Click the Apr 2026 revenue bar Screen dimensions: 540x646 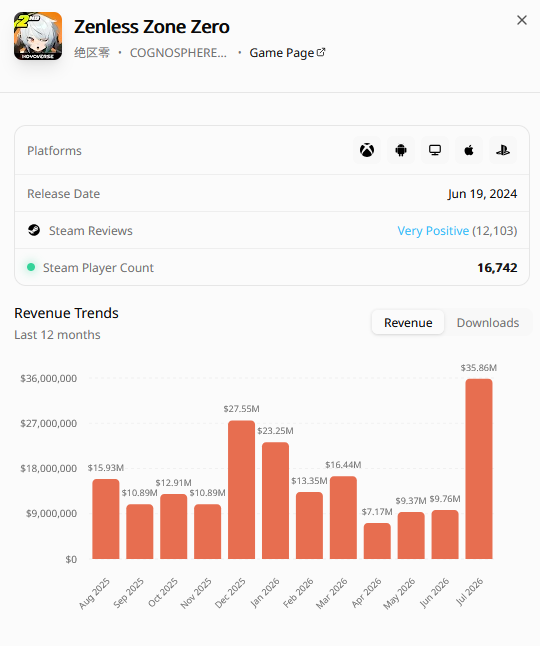(x=377, y=541)
